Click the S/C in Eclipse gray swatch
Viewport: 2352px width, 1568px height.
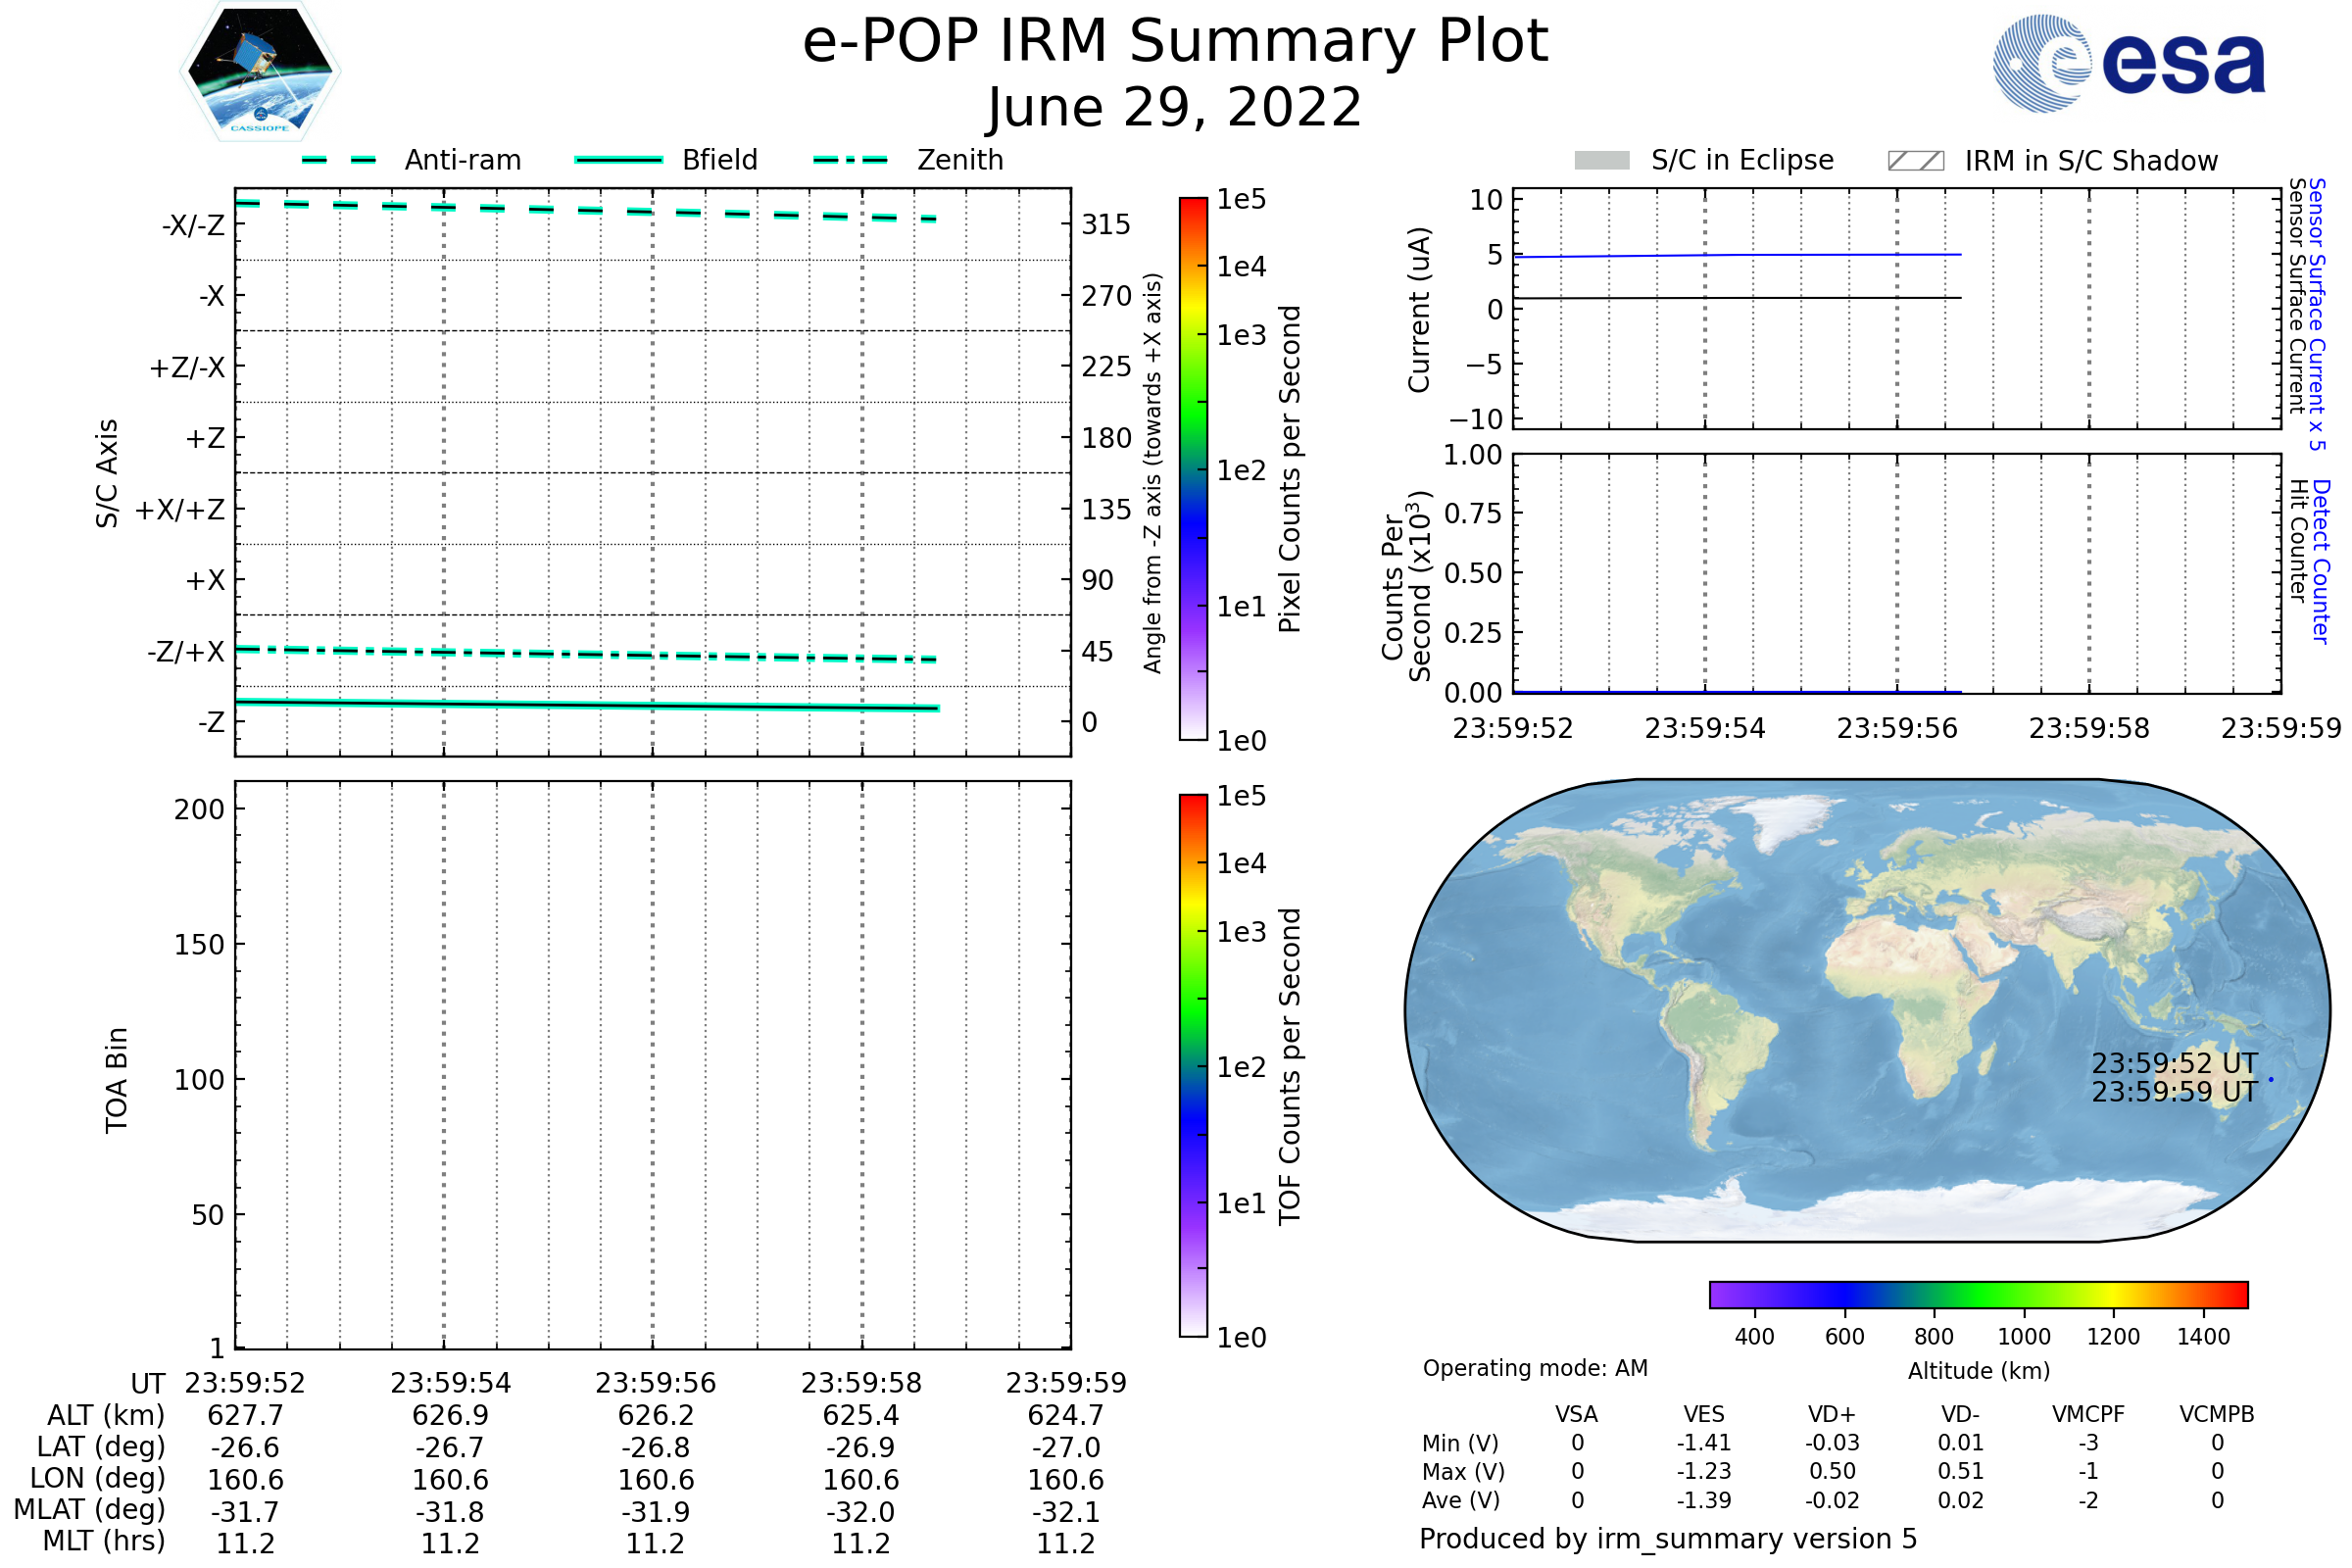tap(1601, 161)
